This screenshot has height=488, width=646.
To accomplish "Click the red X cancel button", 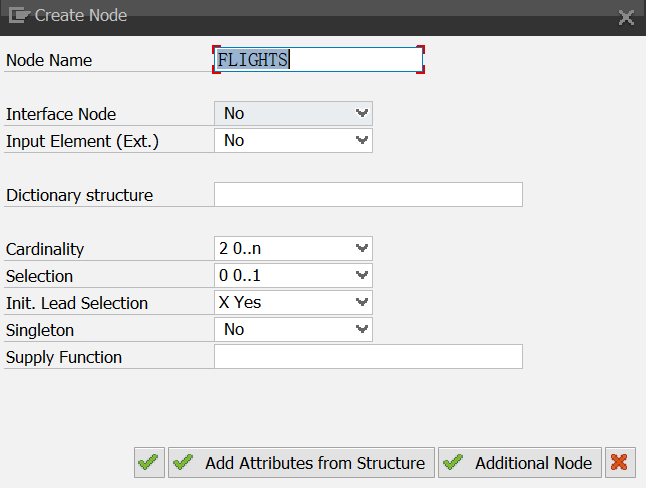I will coord(620,462).
